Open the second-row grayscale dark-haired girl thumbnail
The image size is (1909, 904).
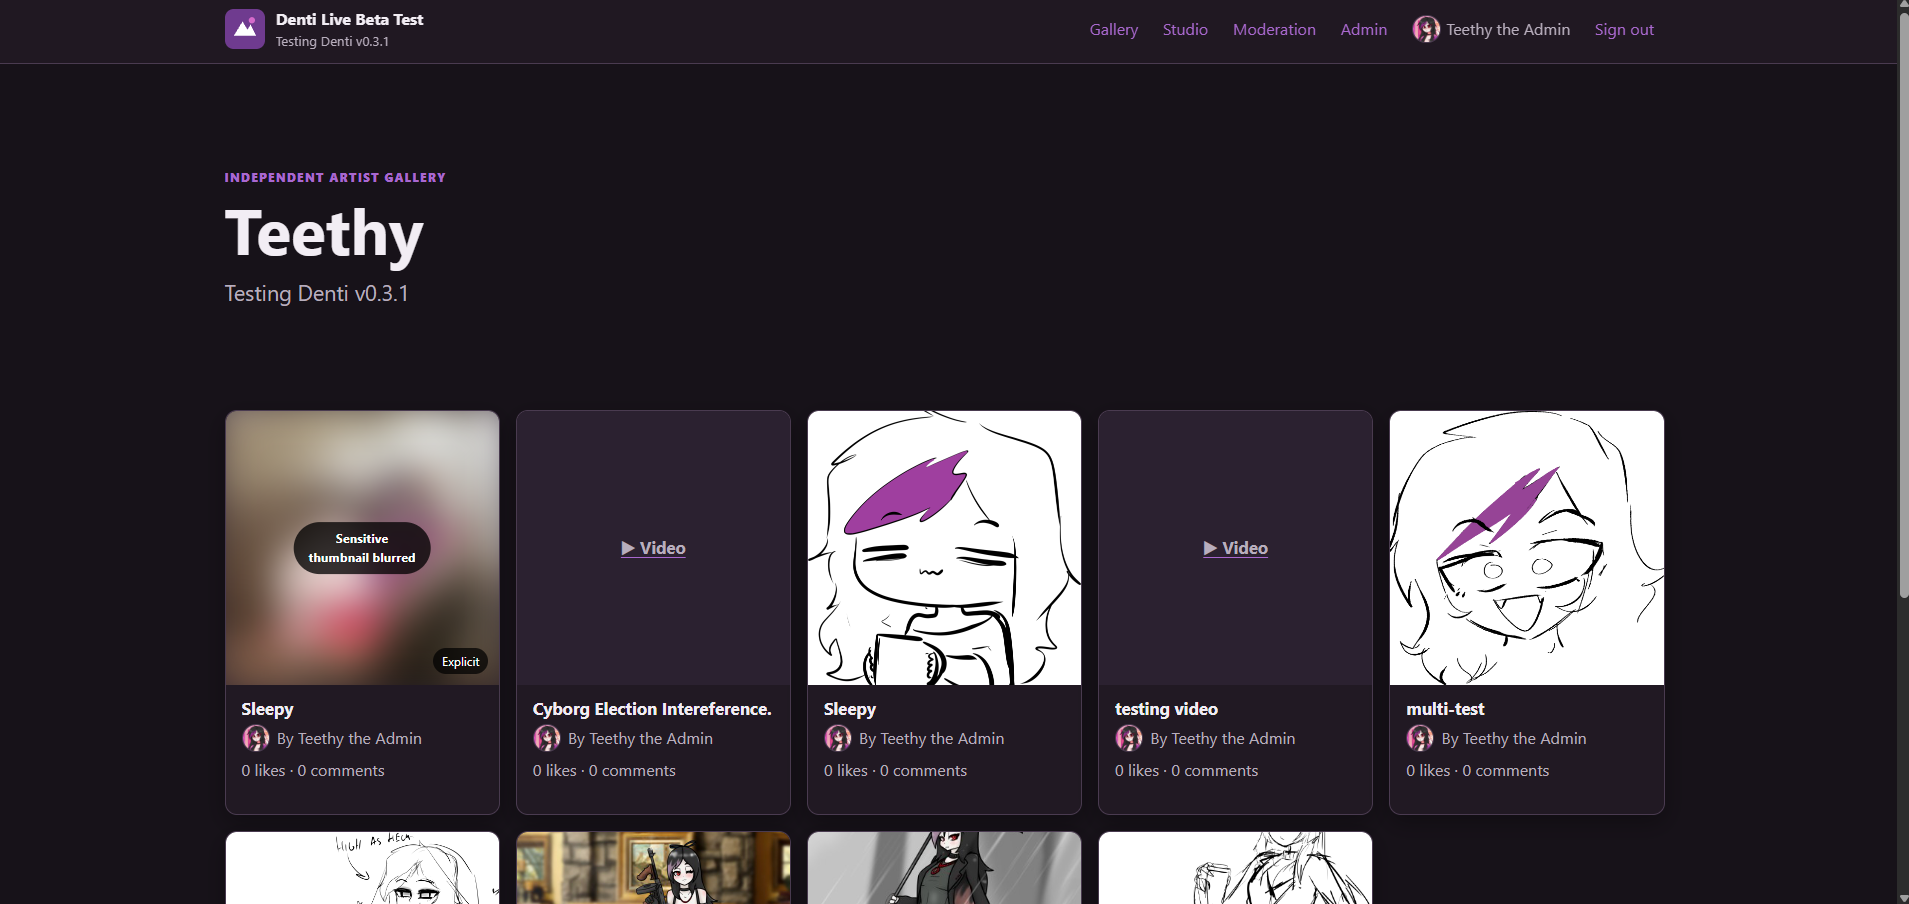tap(944, 868)
